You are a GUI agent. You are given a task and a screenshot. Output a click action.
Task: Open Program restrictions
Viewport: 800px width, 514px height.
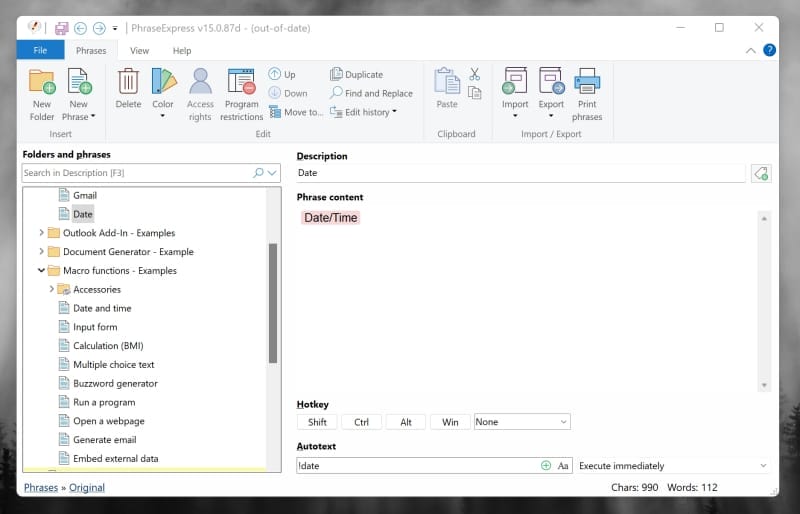point(241,82)
